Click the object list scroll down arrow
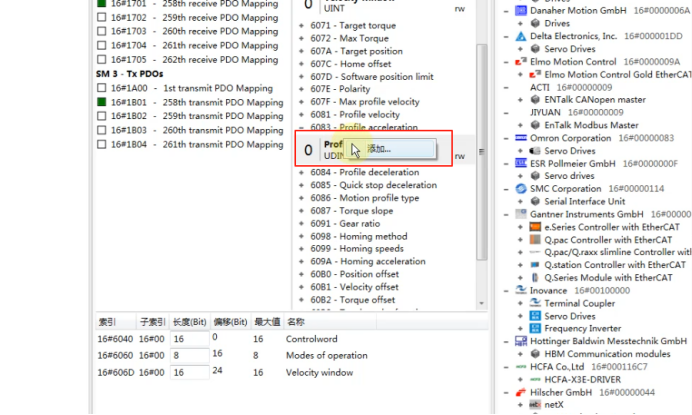This screenshot has height=415, width=692. [x=481, y=303]
